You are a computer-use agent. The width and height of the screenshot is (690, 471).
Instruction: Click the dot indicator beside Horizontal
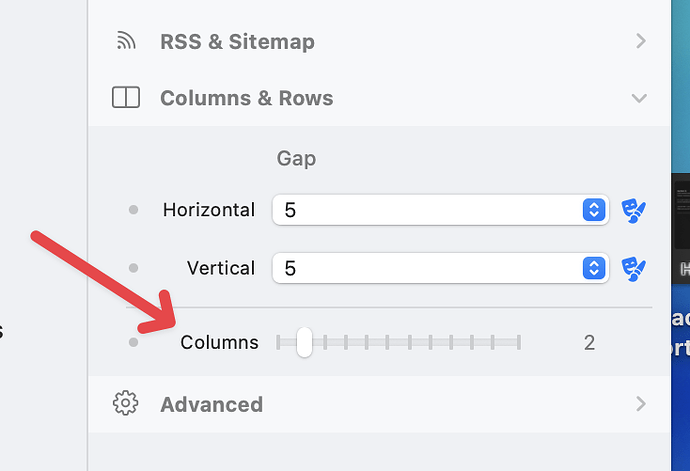point(133,210)
